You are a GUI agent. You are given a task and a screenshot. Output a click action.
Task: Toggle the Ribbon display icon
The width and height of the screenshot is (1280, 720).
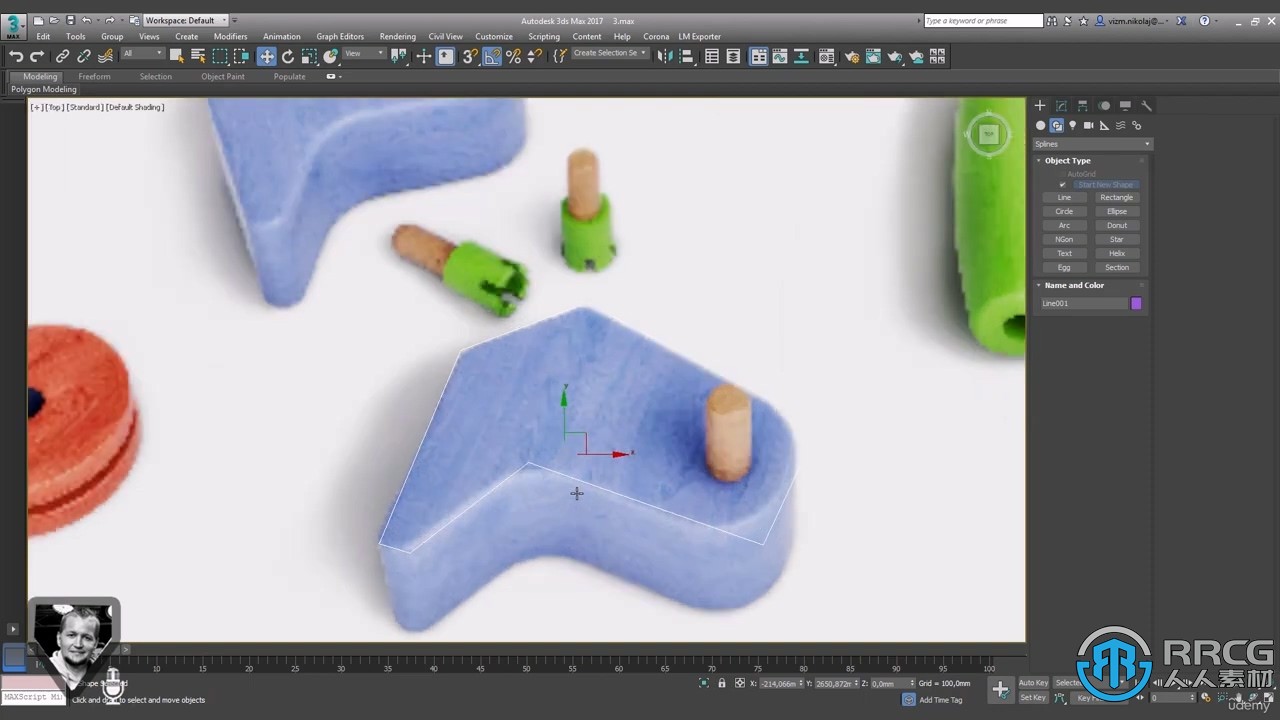point(759,57)
